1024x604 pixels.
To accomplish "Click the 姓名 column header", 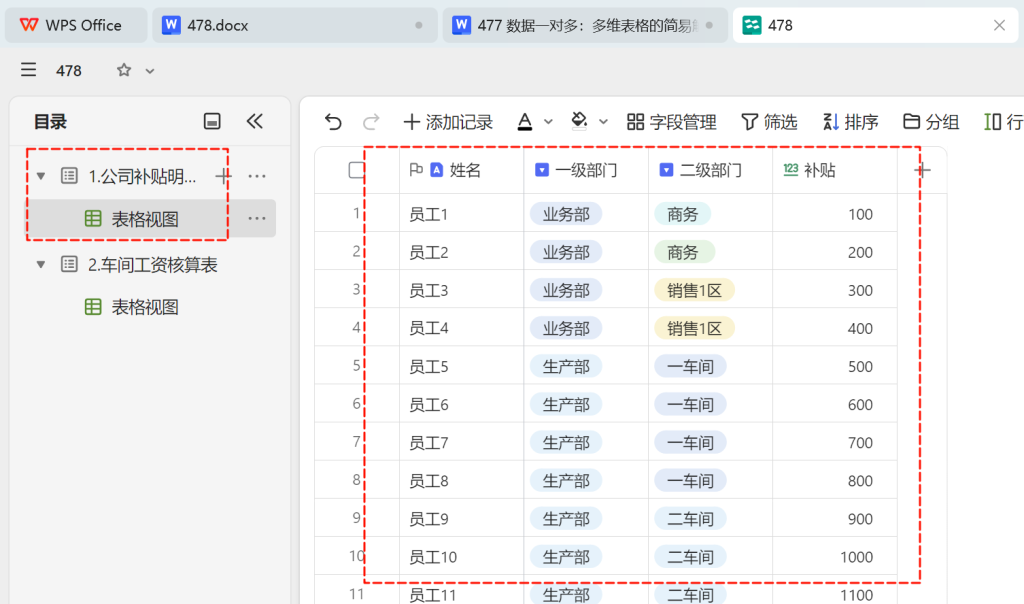I will (x=462, y=170).
